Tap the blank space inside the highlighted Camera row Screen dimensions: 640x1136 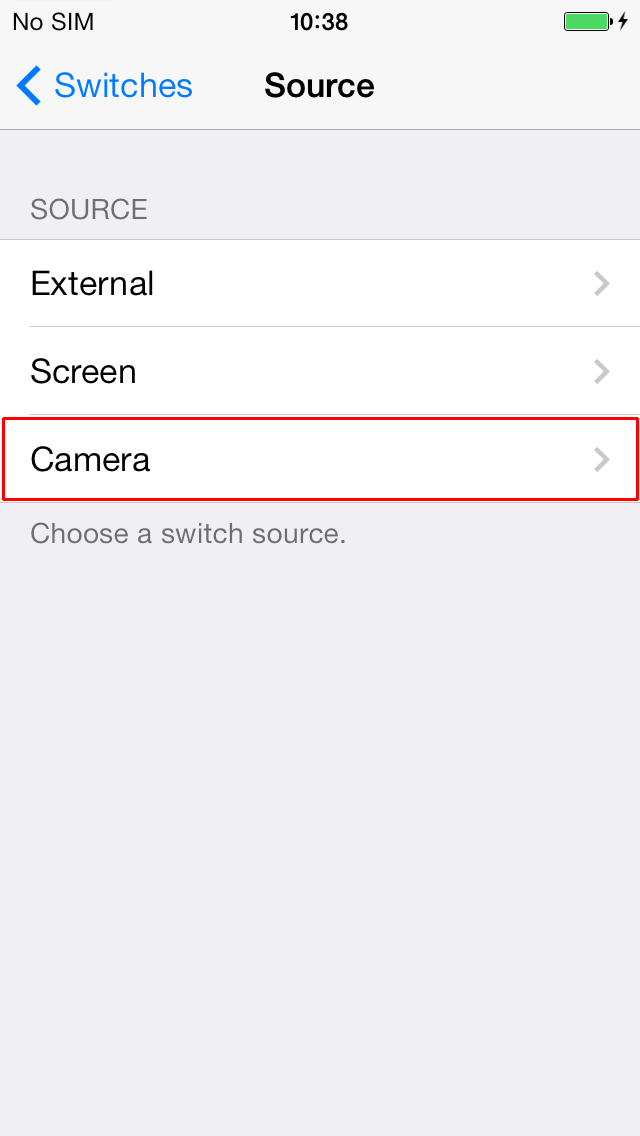370,459
